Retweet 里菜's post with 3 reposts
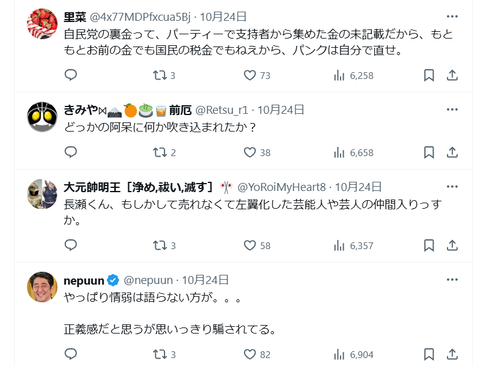 (164, 75)
